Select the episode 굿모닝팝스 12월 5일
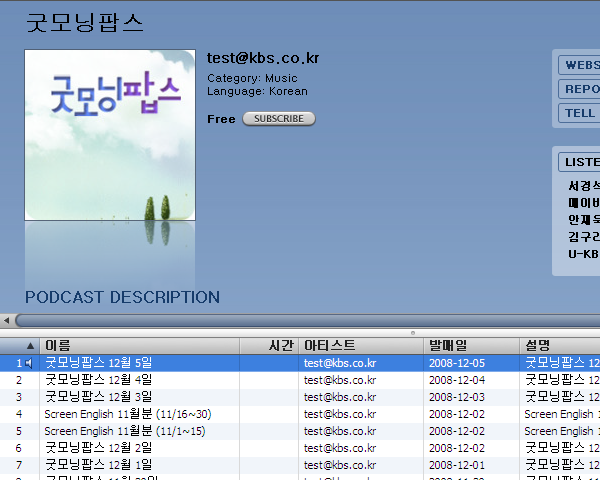The width and height of the screenshot is (600, 480). [99, 362]
